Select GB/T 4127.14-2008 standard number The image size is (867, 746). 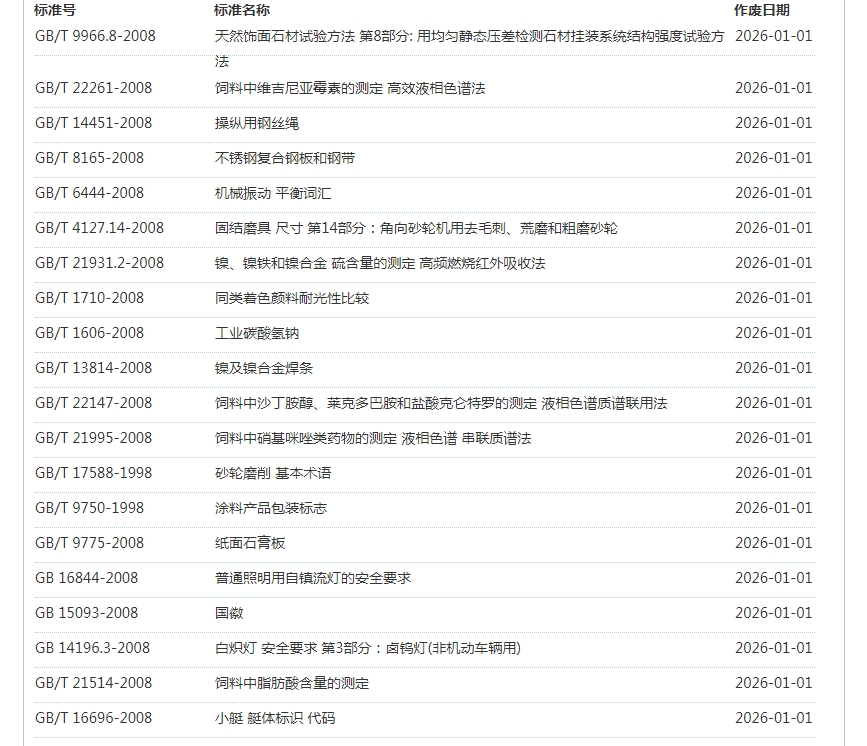coord(99,228)
